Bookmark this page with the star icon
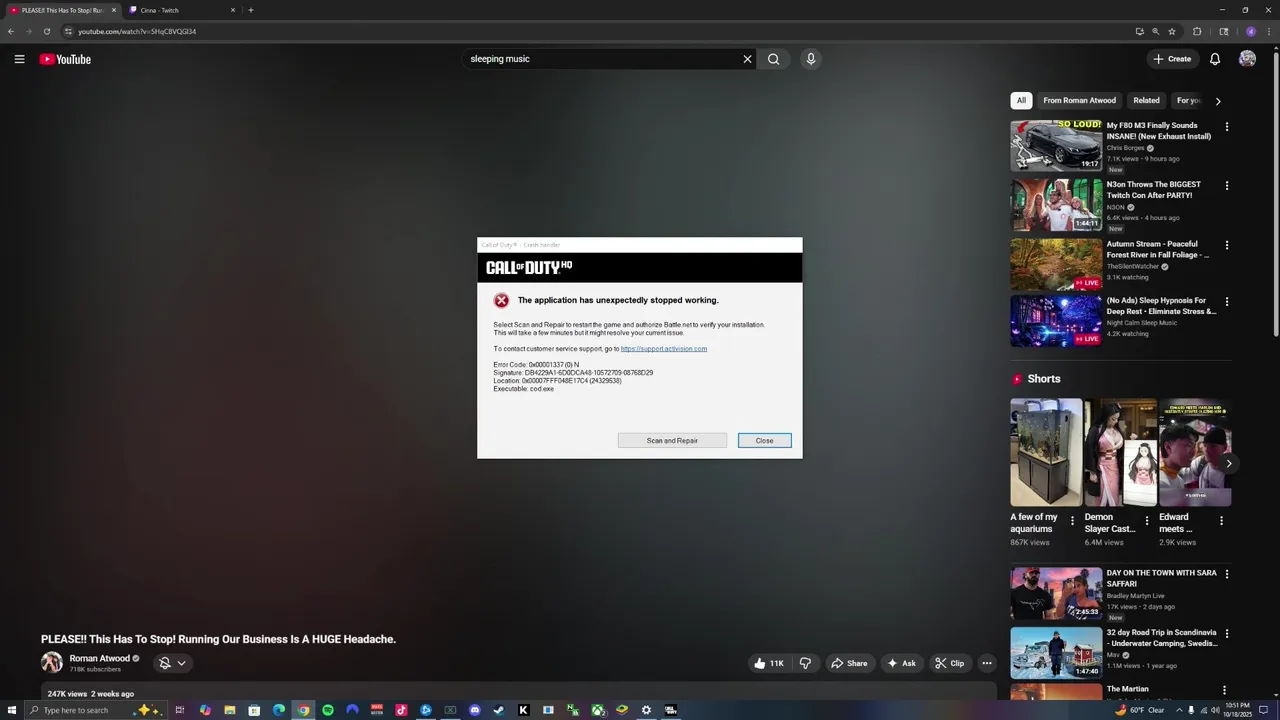Viewport: 1280px width, 720px height. pos(1172,31)
